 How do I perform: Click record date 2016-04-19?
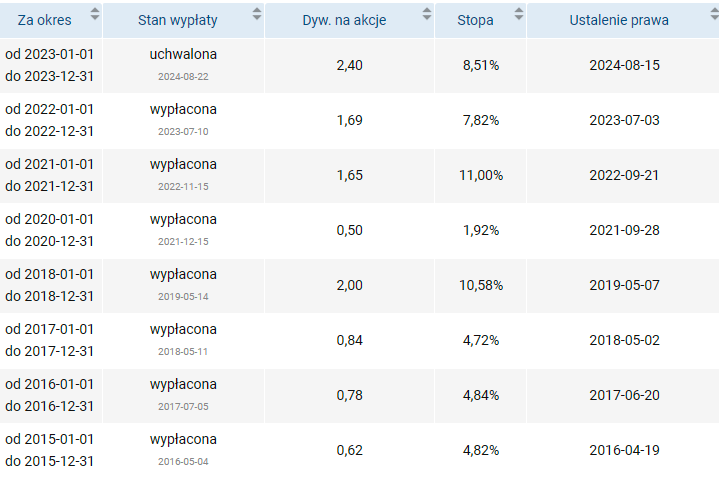click(625, 450)
